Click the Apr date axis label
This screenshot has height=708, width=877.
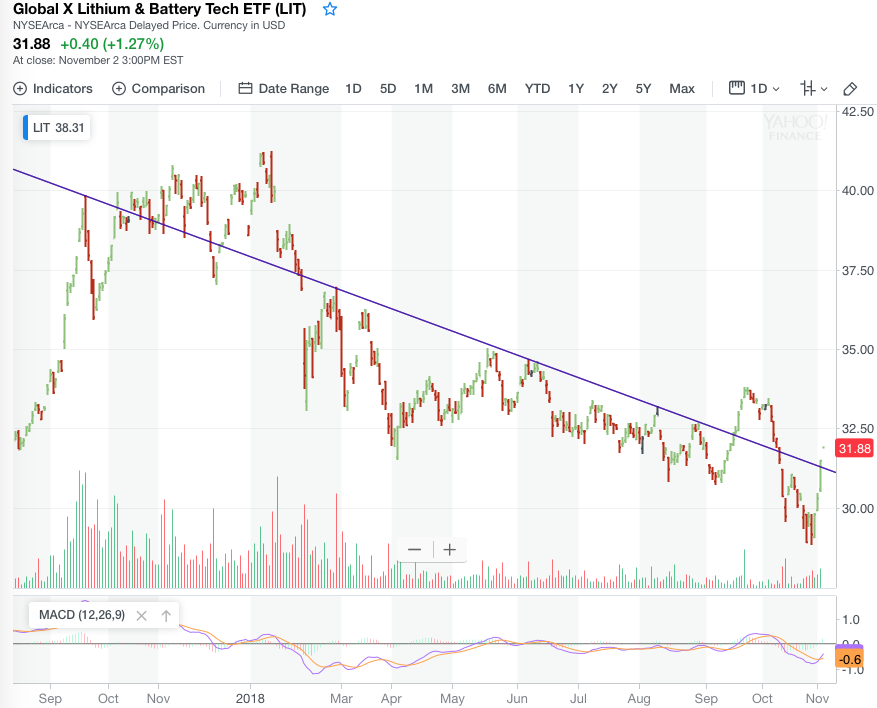click(391, 698)
